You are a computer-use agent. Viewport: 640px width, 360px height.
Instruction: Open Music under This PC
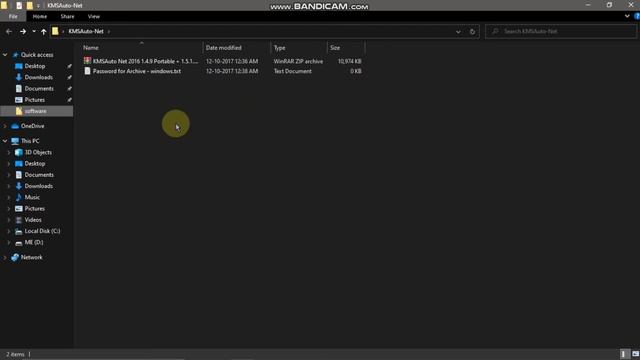tap(32, 197)
